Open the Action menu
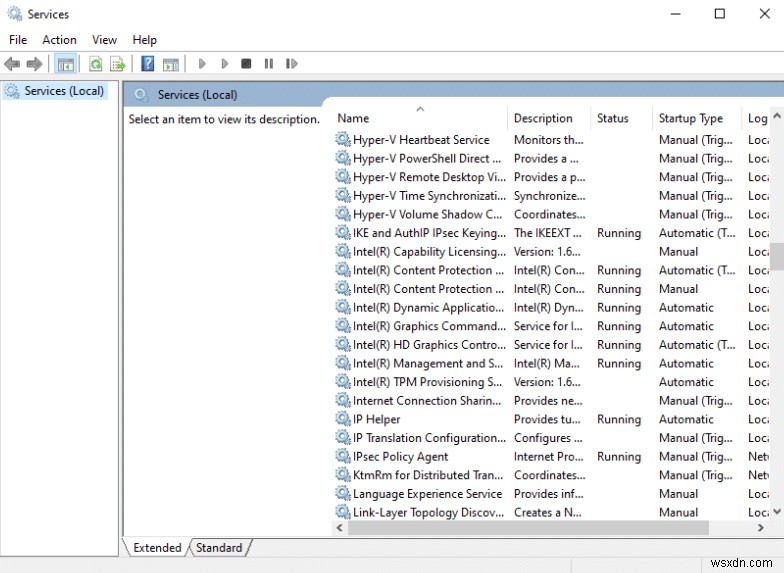This screenshot has height=573, width=784. [60, 40]
